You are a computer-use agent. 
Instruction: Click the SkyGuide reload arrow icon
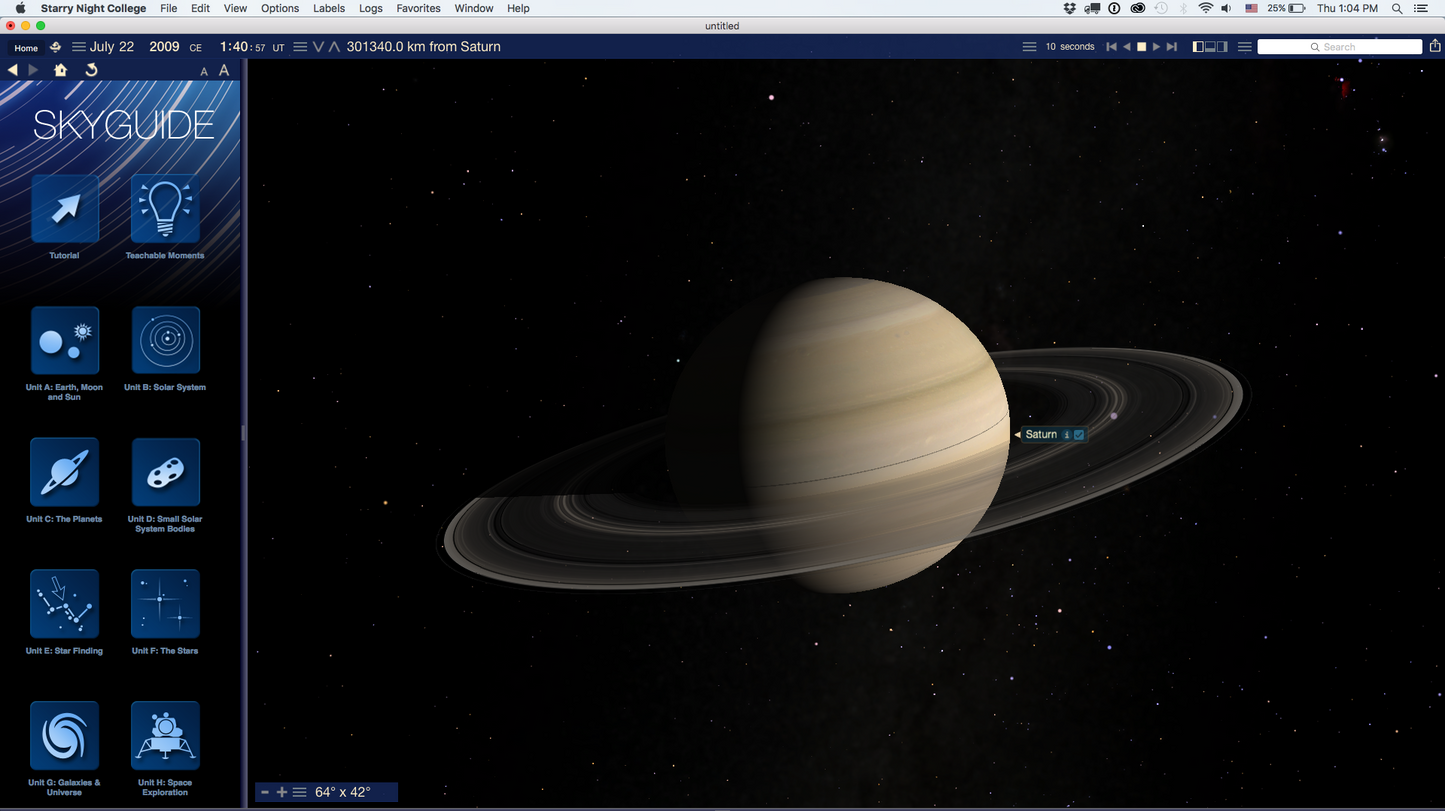(x=91, y=70)
